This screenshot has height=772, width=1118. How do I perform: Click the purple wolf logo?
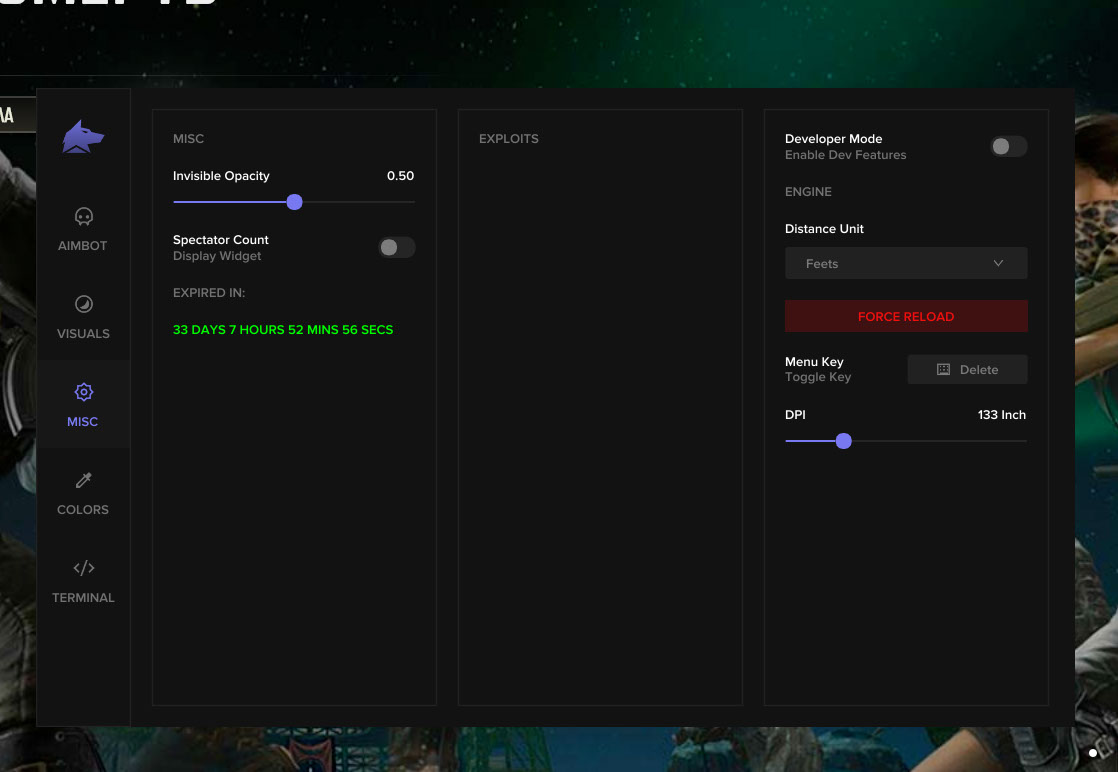tap(83, 137)
